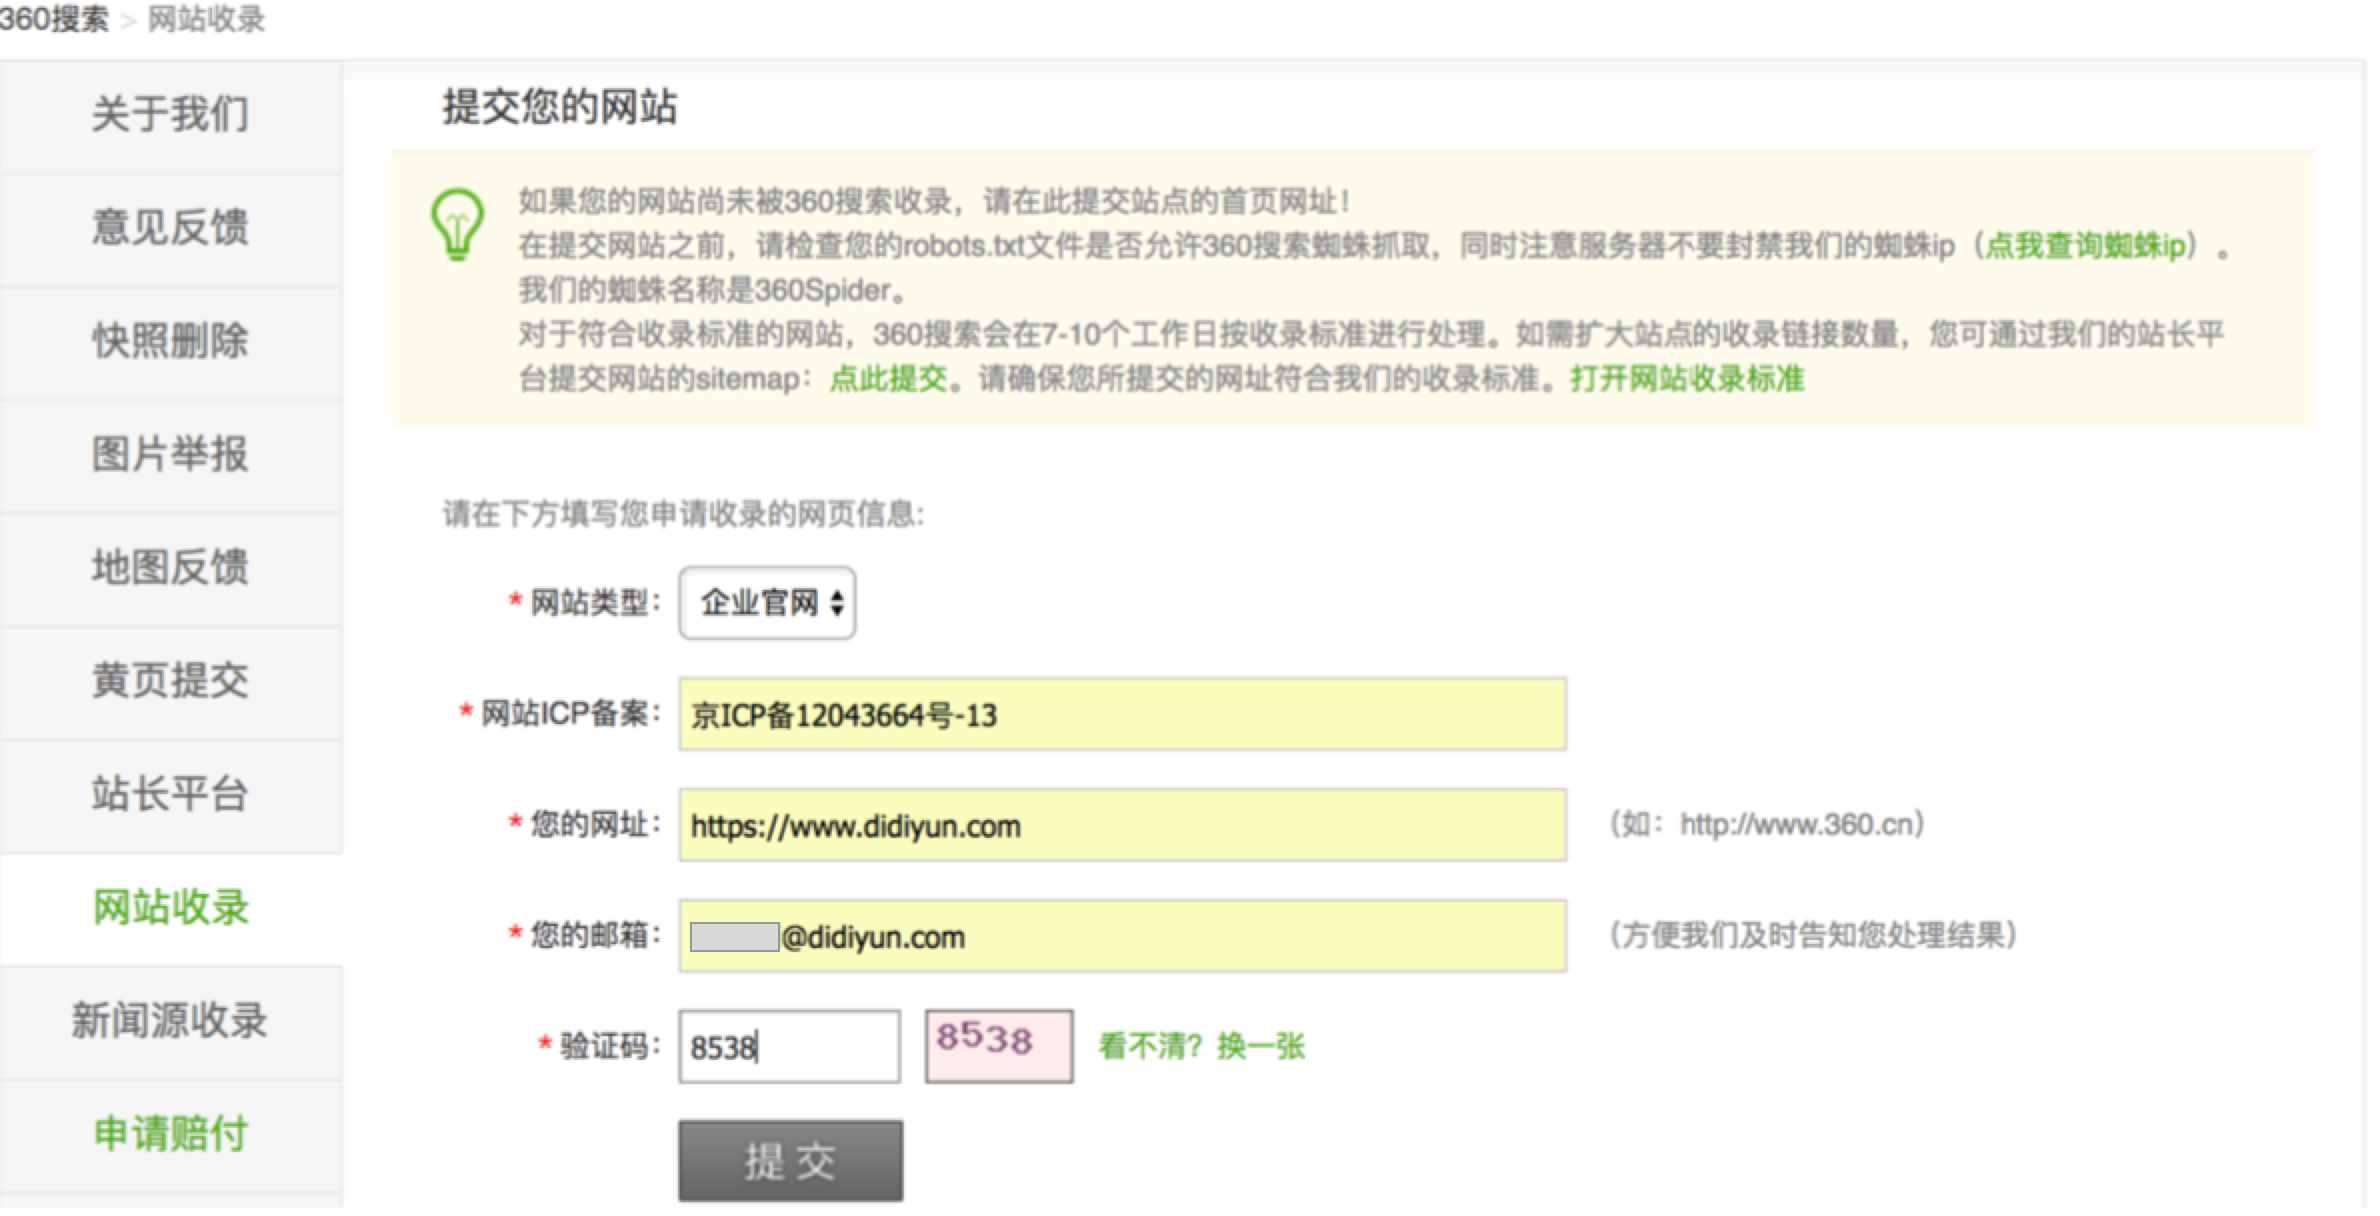Click the 您的网址 field label

[x=595, y=826]
